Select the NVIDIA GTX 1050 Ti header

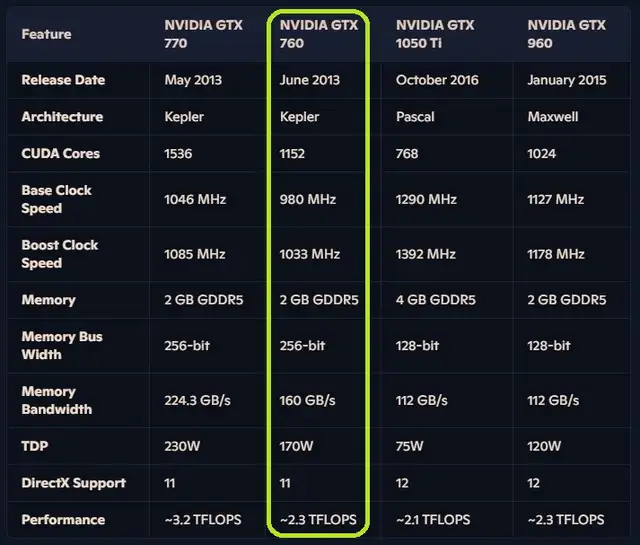click(x=435, y=34)
